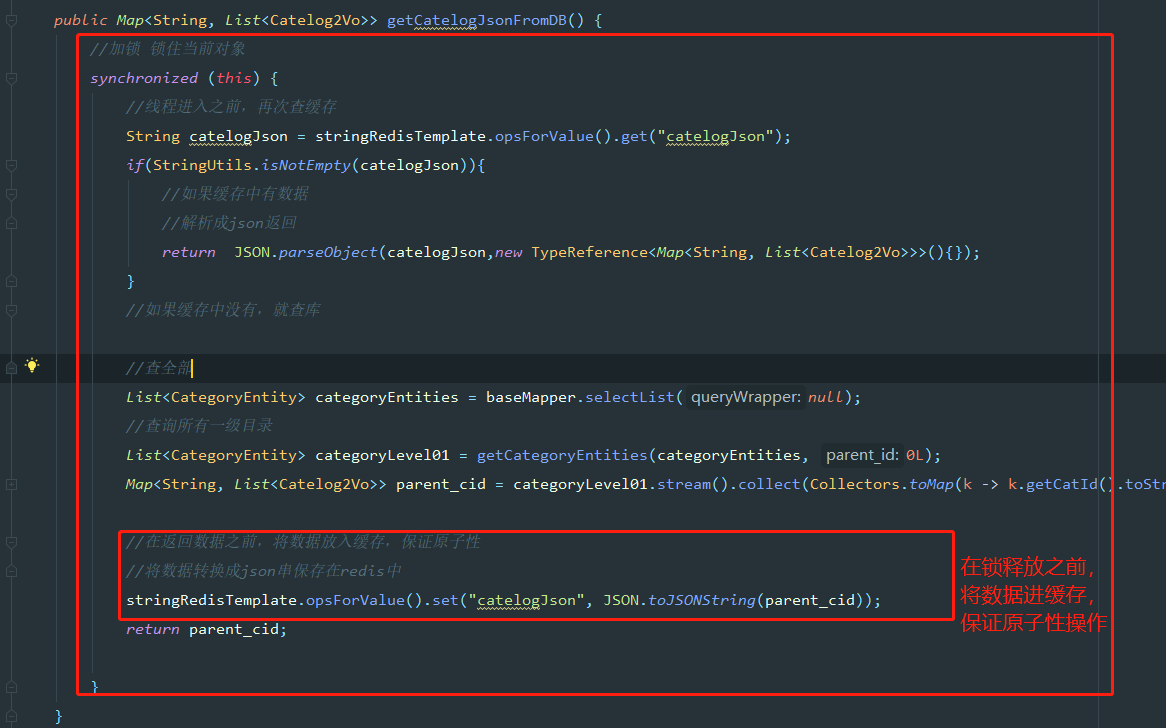Click fold marker beside //在返回数据之前 comment

tap(11, 542)
